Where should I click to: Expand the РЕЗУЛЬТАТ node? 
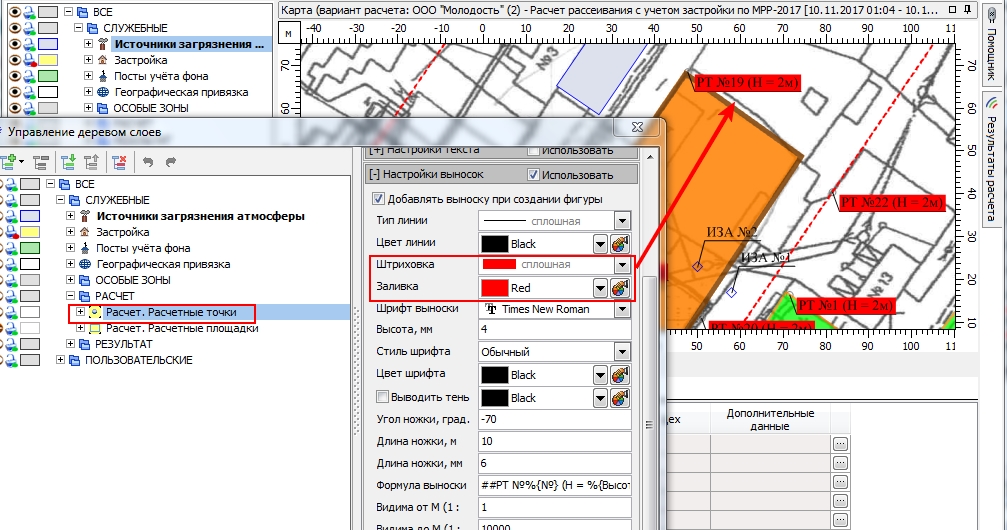pyautogui.click(x=71, y=344)
